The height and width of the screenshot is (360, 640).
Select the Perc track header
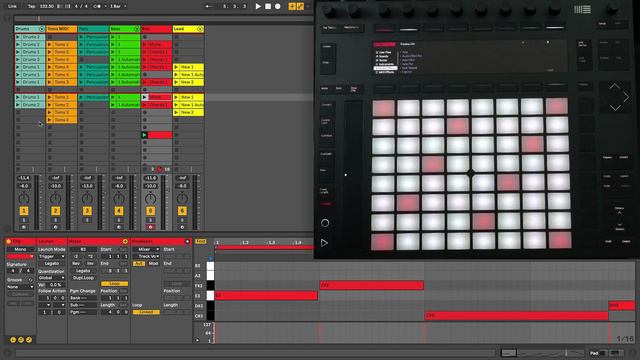click(93, 29)
